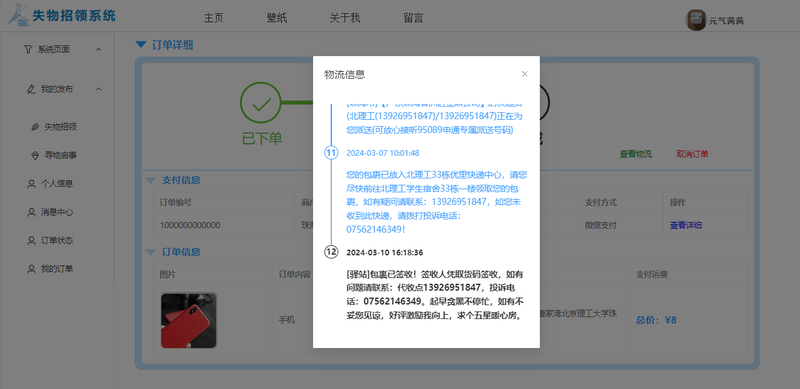Click order number 1000000000000
This screenshot has width=800, height=389.
pos(190,225)
